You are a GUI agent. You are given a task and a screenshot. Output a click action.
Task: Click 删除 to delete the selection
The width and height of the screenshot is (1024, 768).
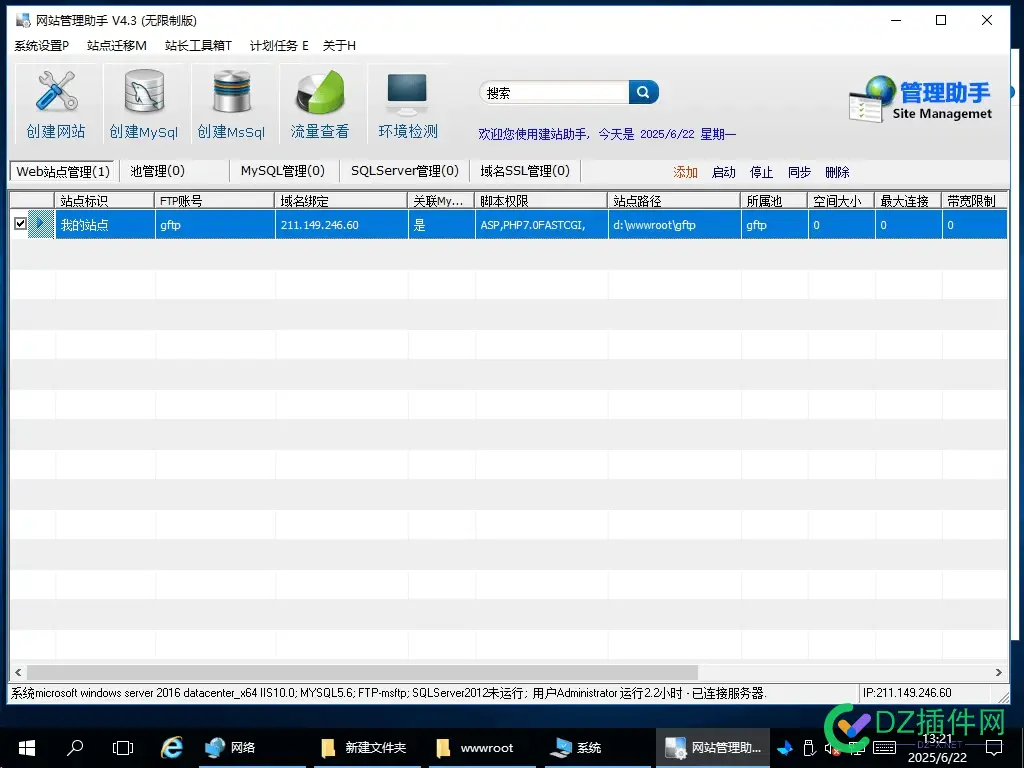[x=837, y=172]
